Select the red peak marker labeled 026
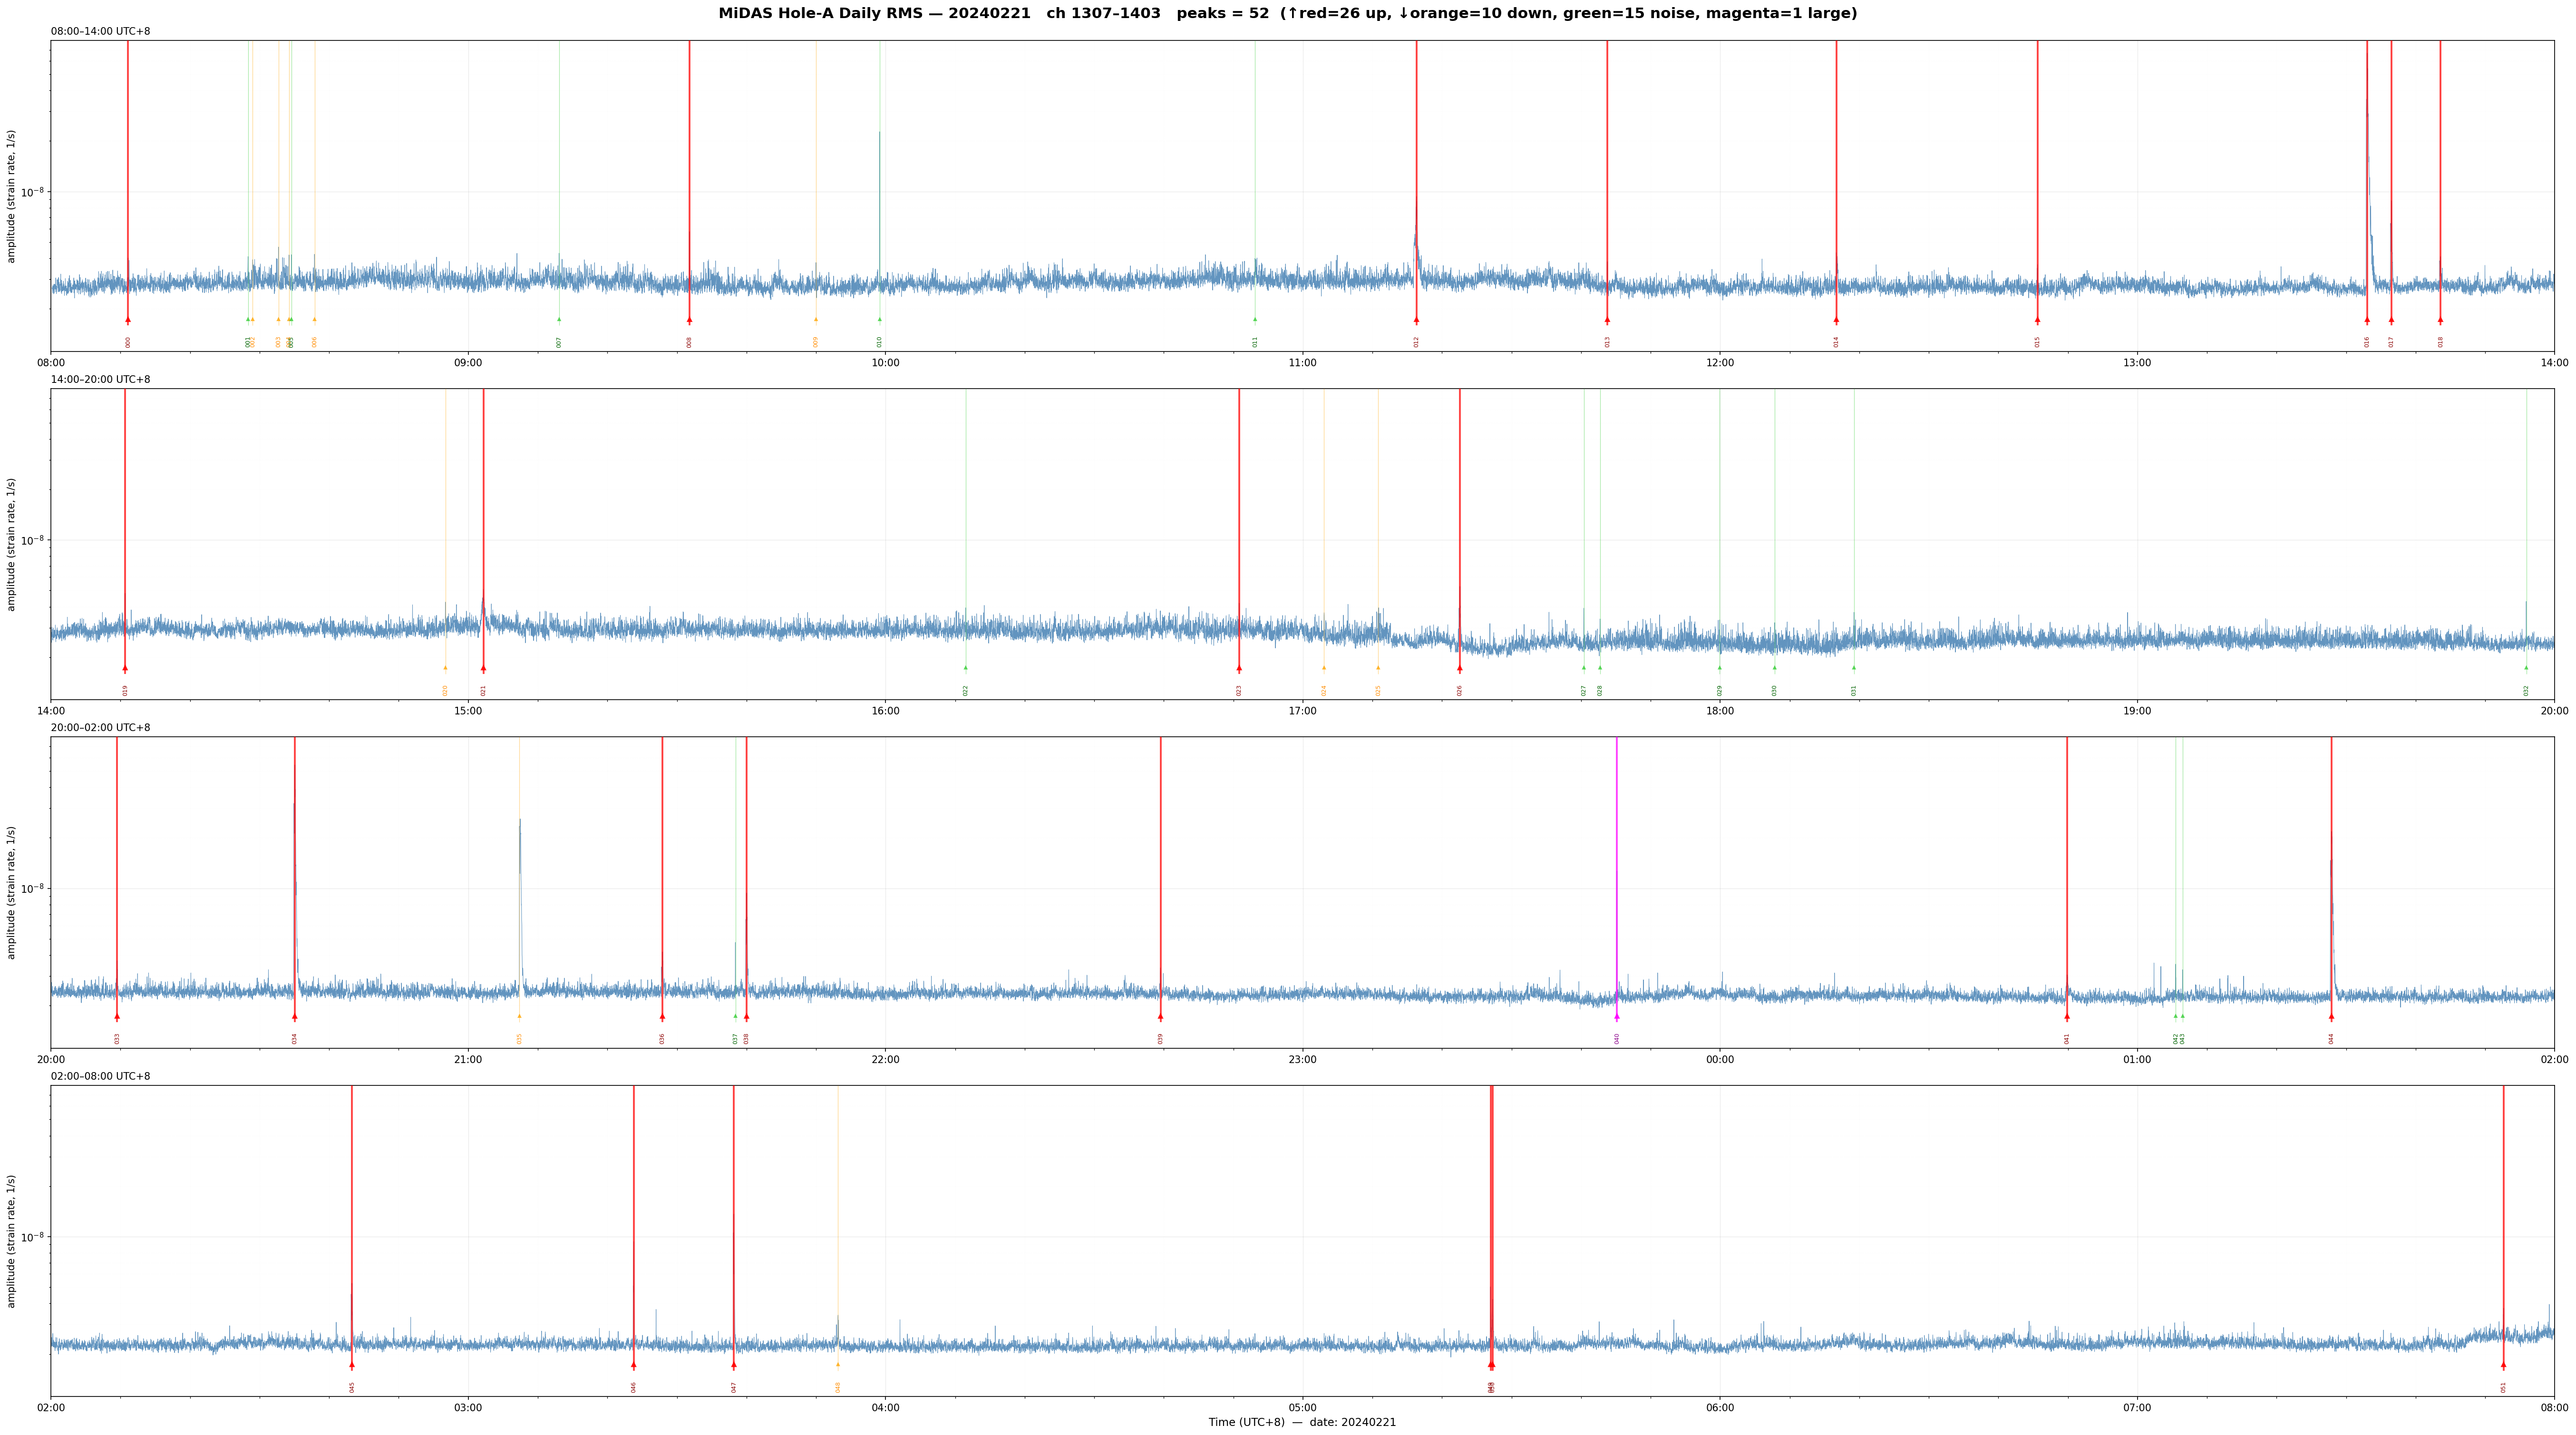The image size is (2576, 1435). click(1459, 668)
